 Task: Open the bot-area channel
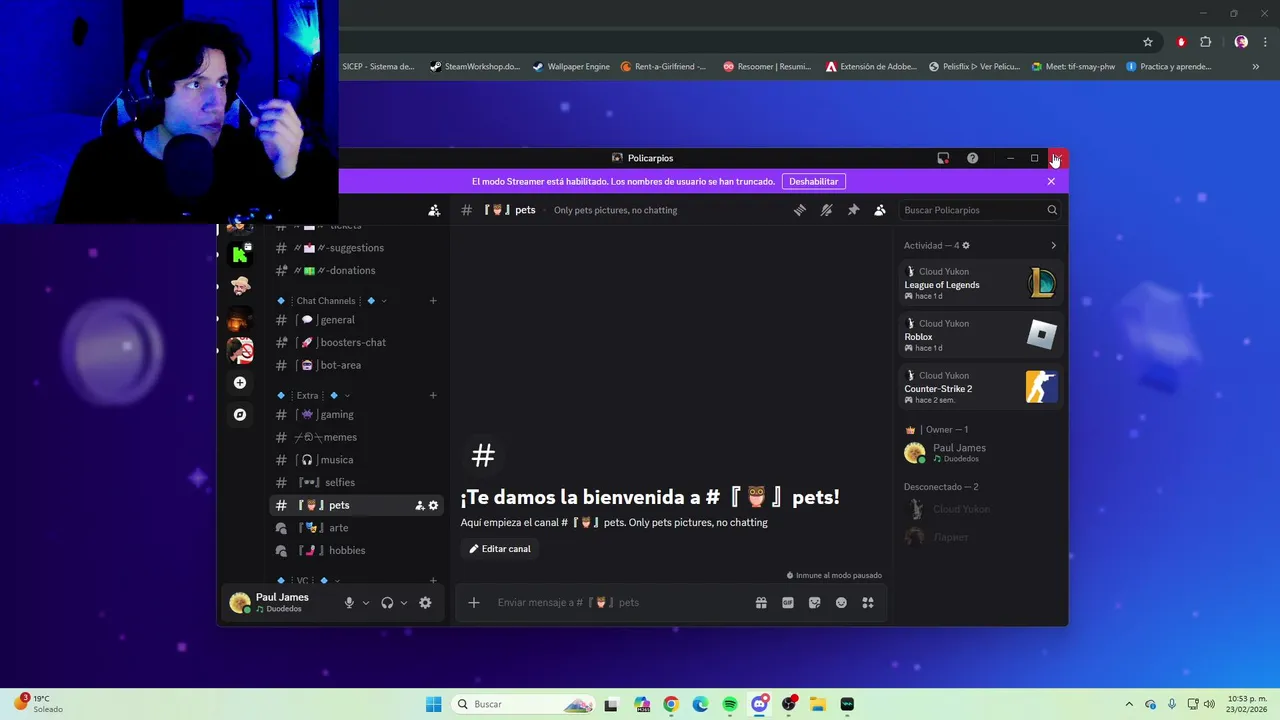[356, 365]
